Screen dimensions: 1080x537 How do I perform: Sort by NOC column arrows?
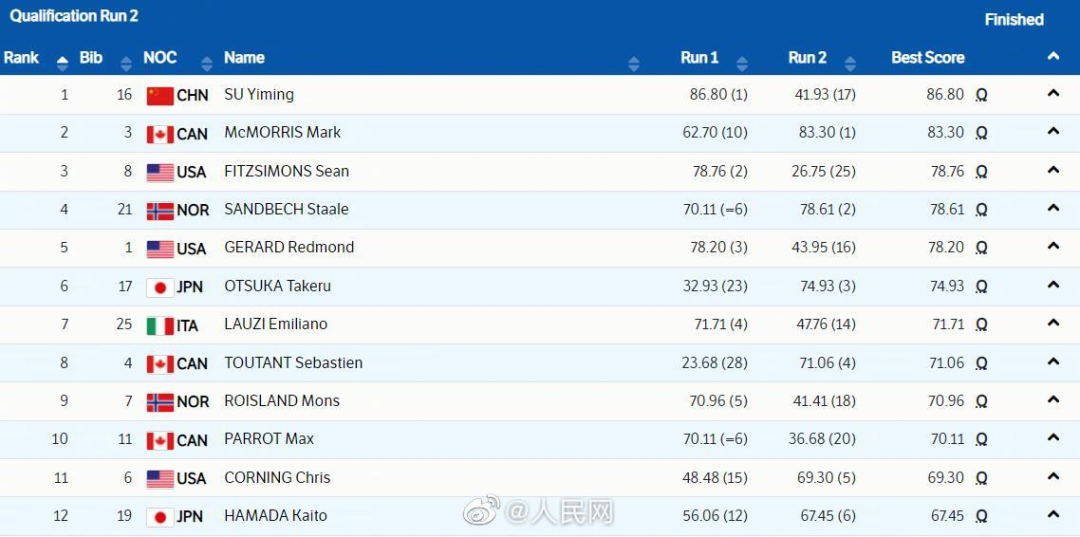[x=207, y=63]
